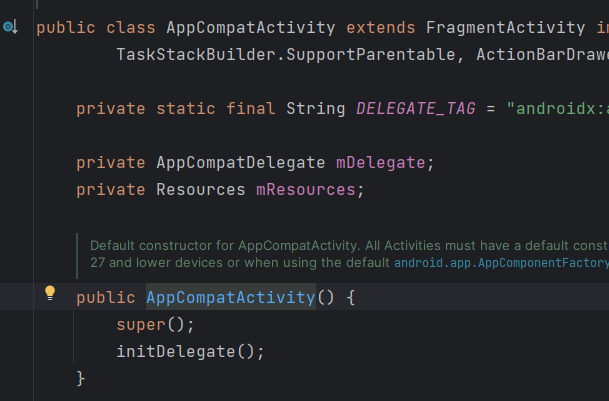Click the extends keyword
This screenshot has width=609, height=401.
(381, 28)
